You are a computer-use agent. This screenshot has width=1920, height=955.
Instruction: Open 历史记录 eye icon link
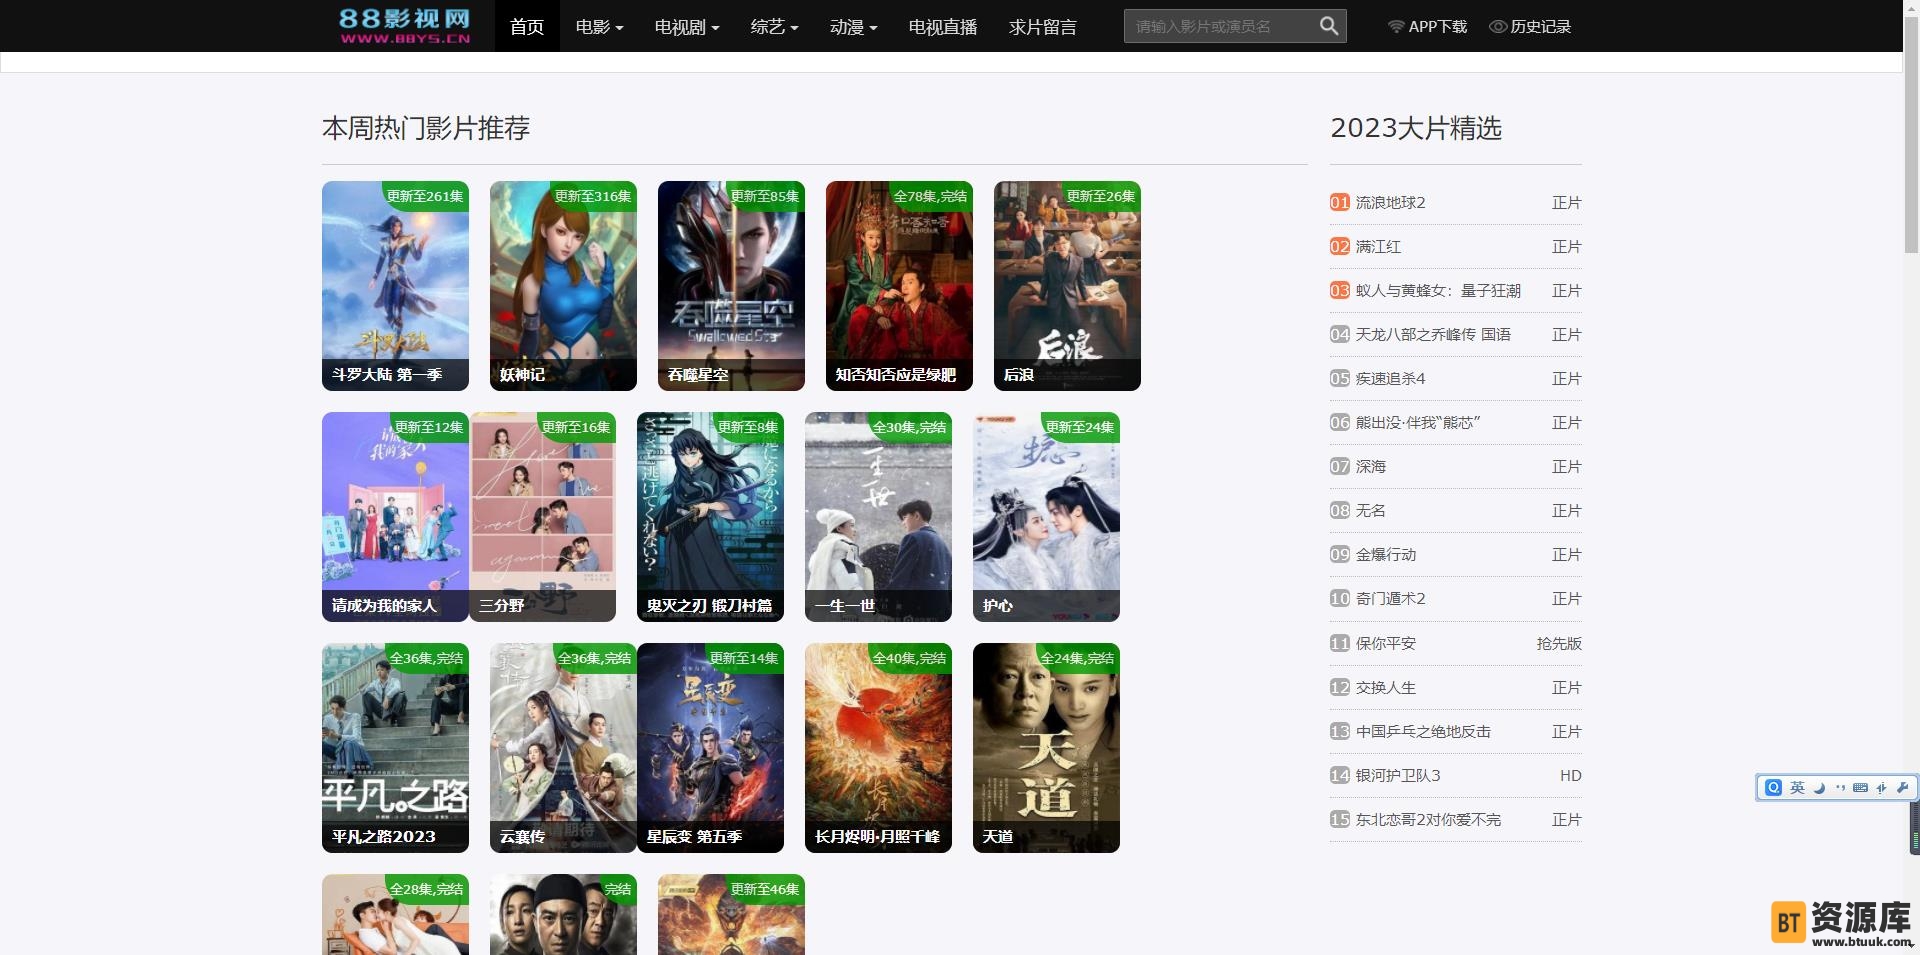(x=1530, y=27)
